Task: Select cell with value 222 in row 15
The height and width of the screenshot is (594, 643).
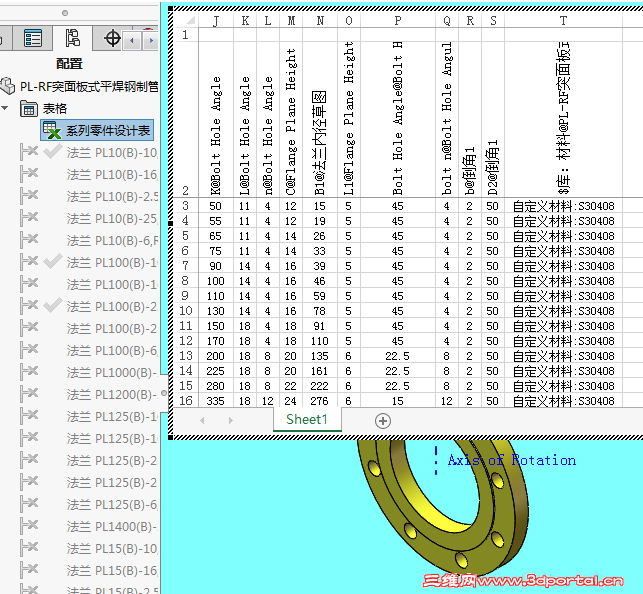Action: [320, 386]
